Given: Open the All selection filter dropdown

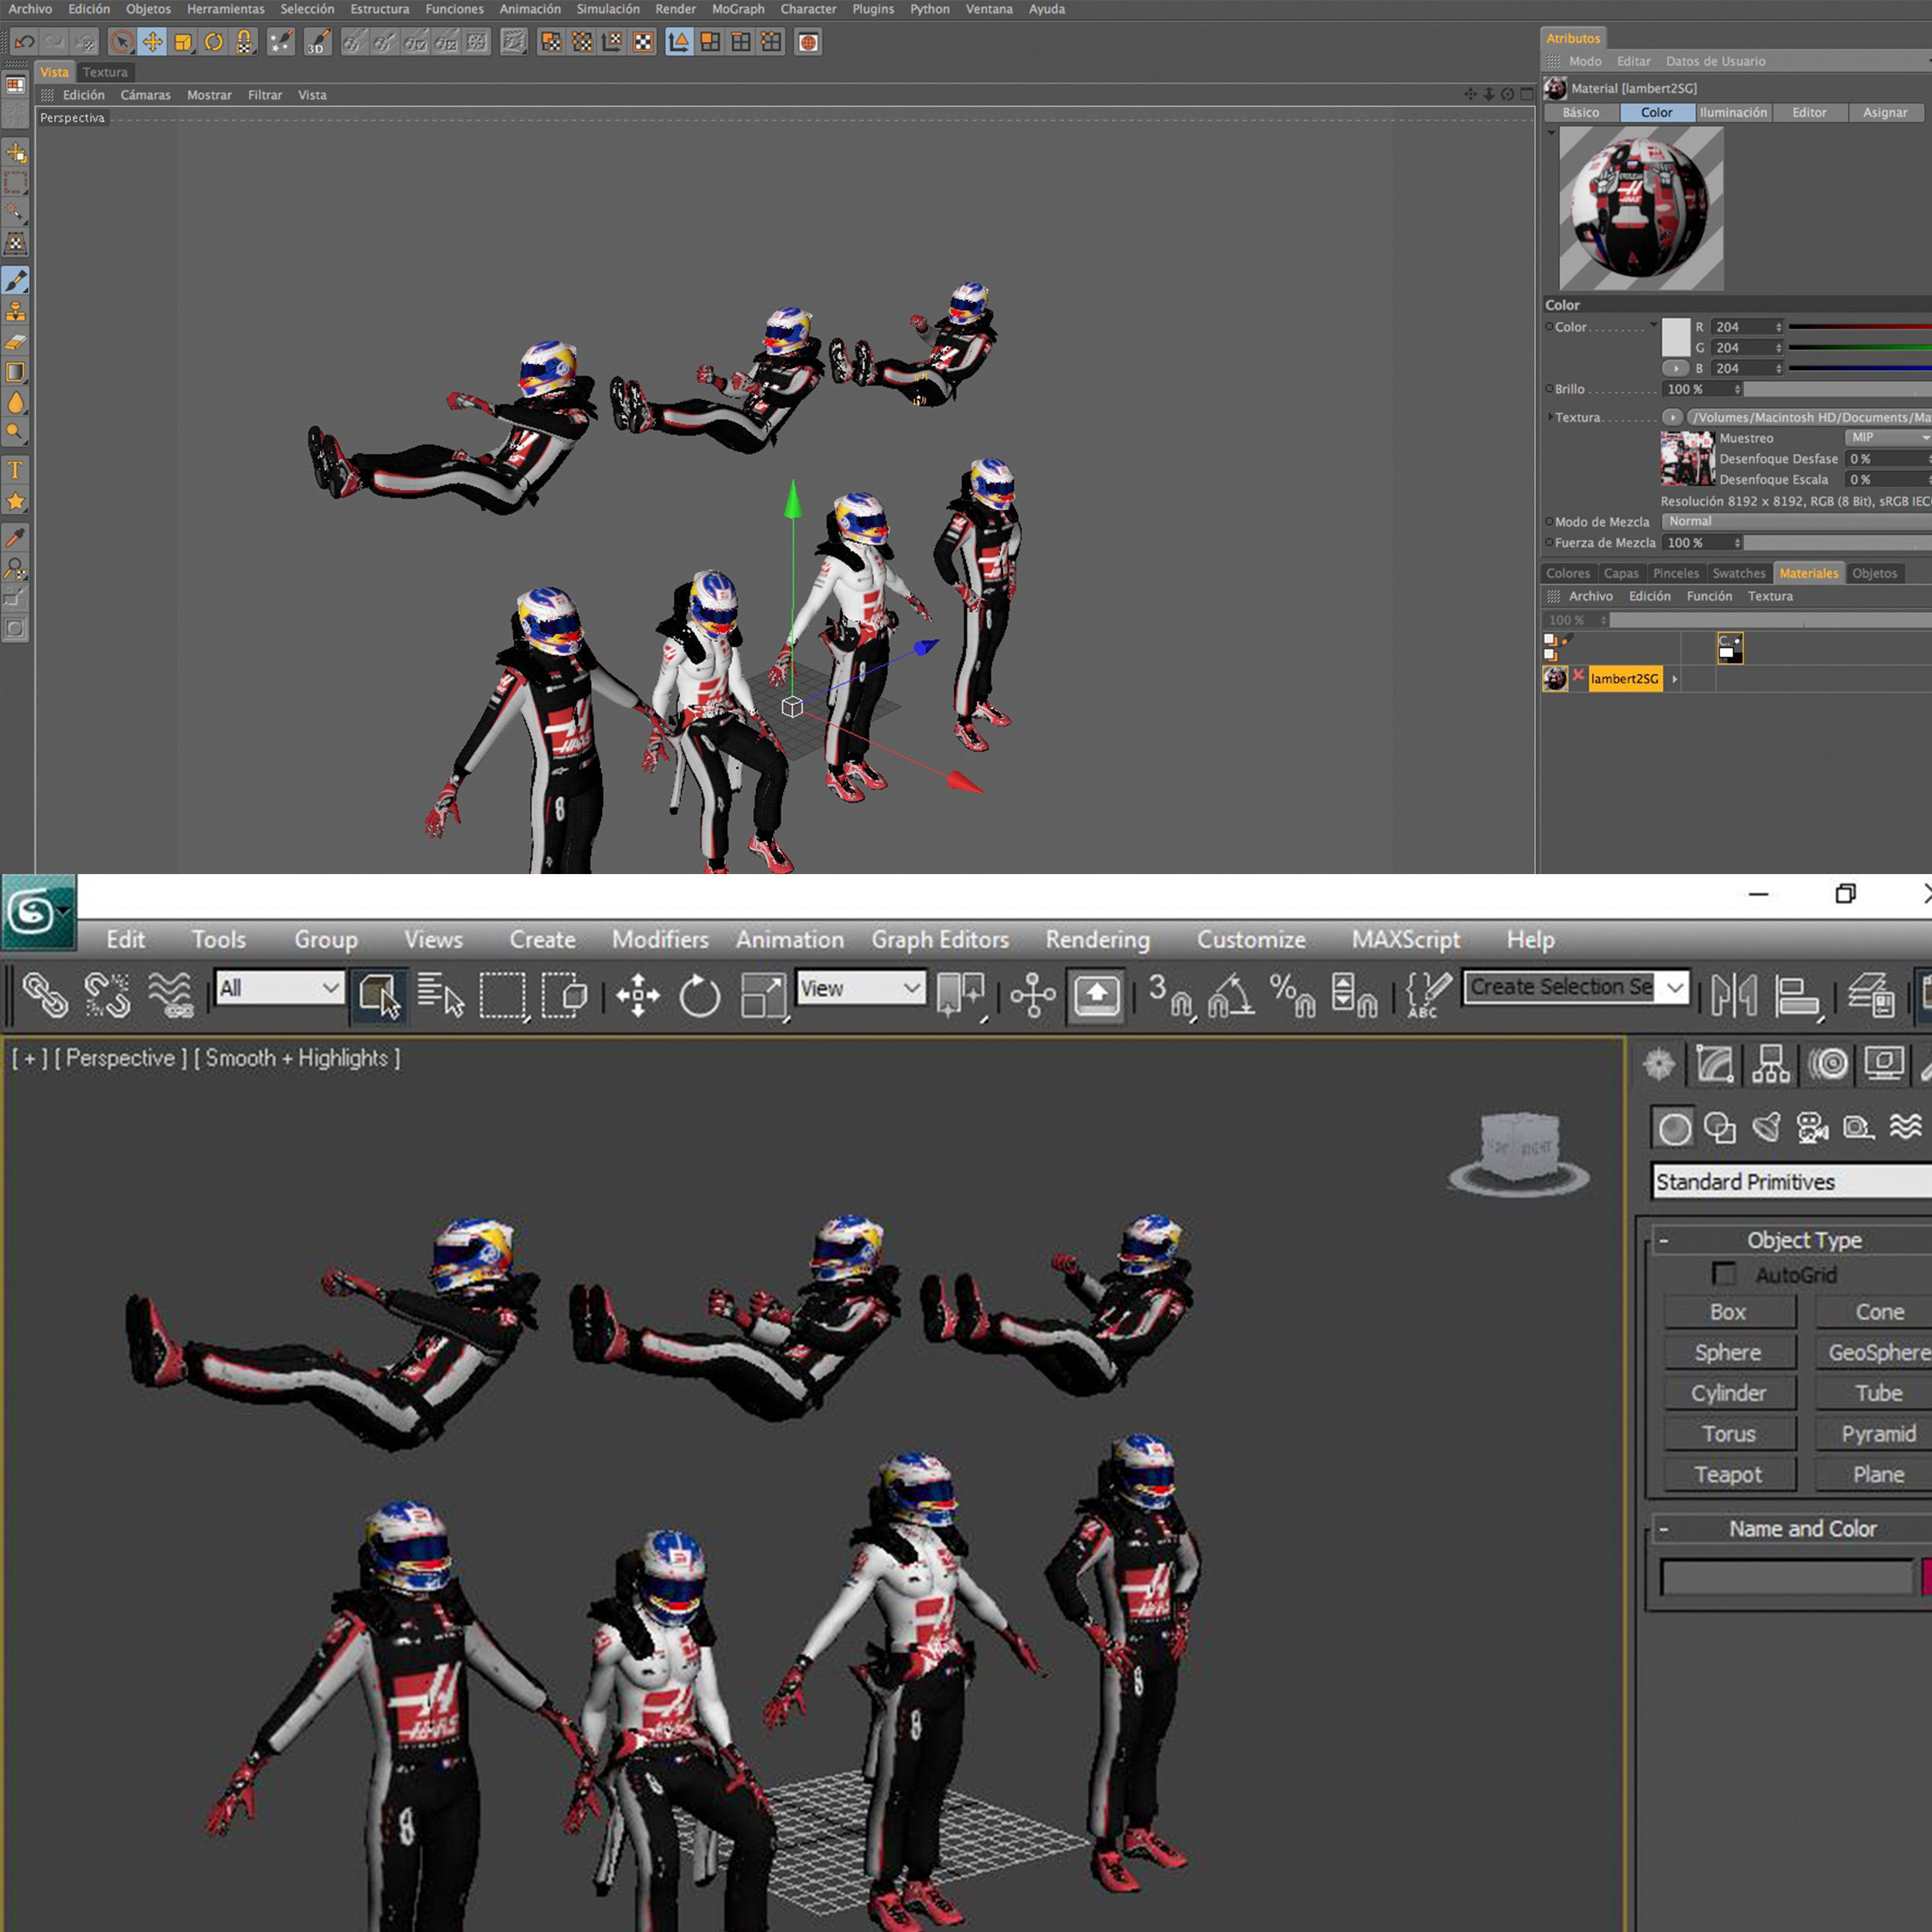Looking at the screenshot, I should 280,989.
